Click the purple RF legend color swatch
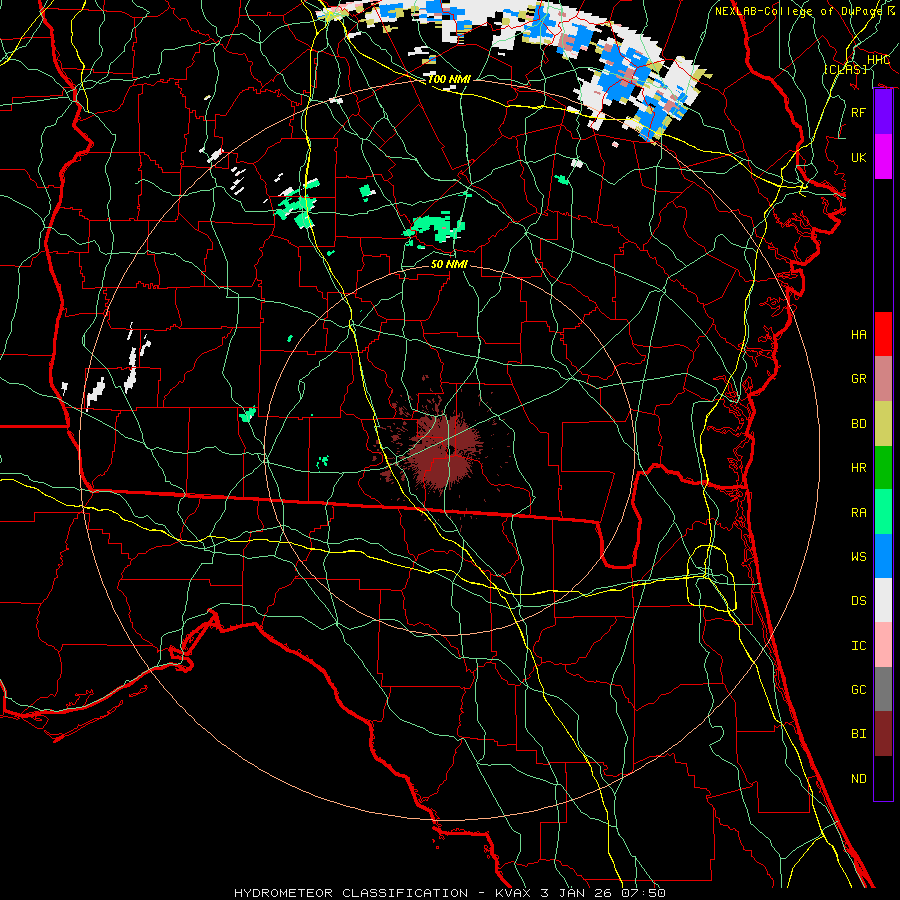This screenshot has height=900, width=900. coord(883,112)
